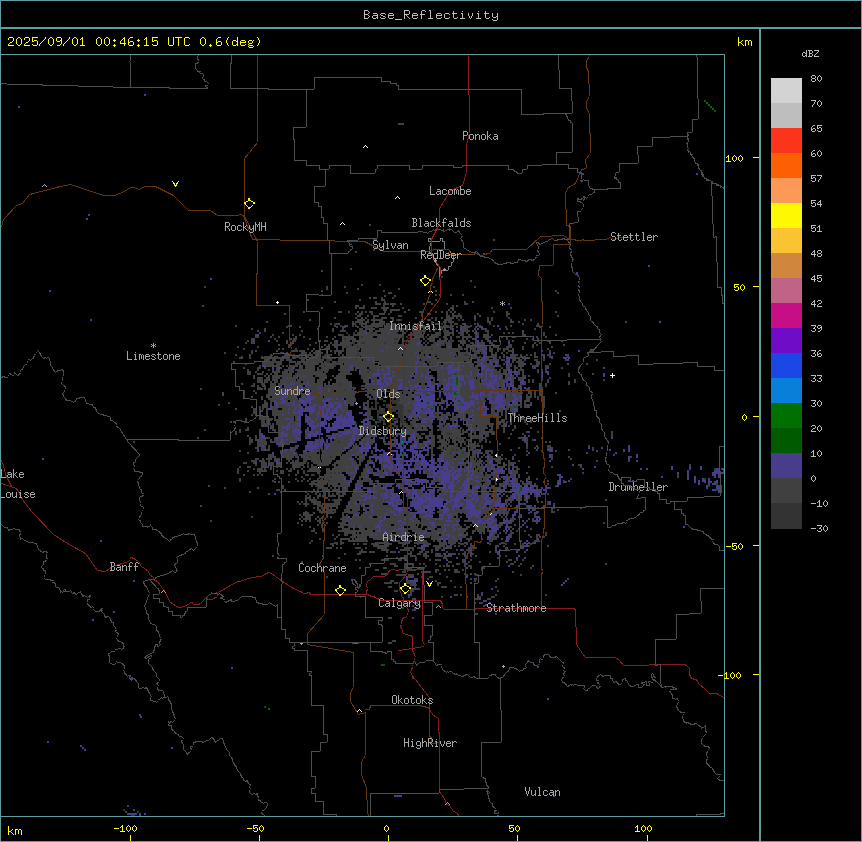862x842 pixels.
Task: Click the RockyMH label
Action: tap(245, 227)
